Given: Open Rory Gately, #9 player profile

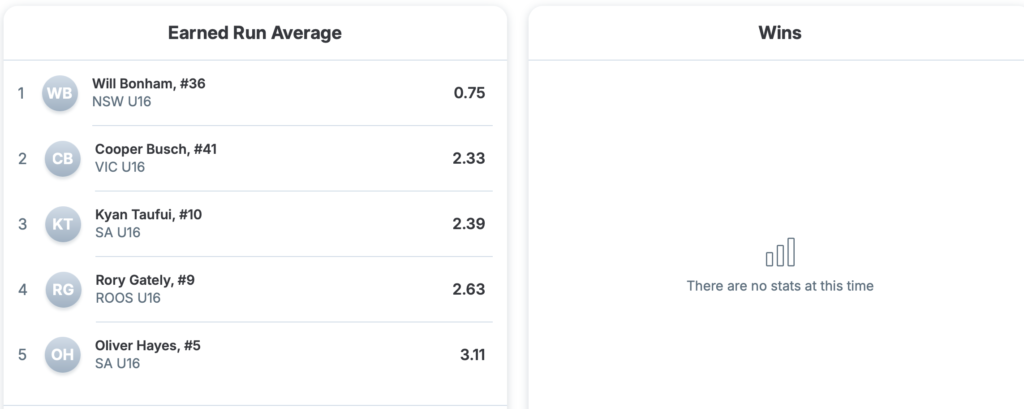Looking at the screenshot, I should tap(145, 280).
